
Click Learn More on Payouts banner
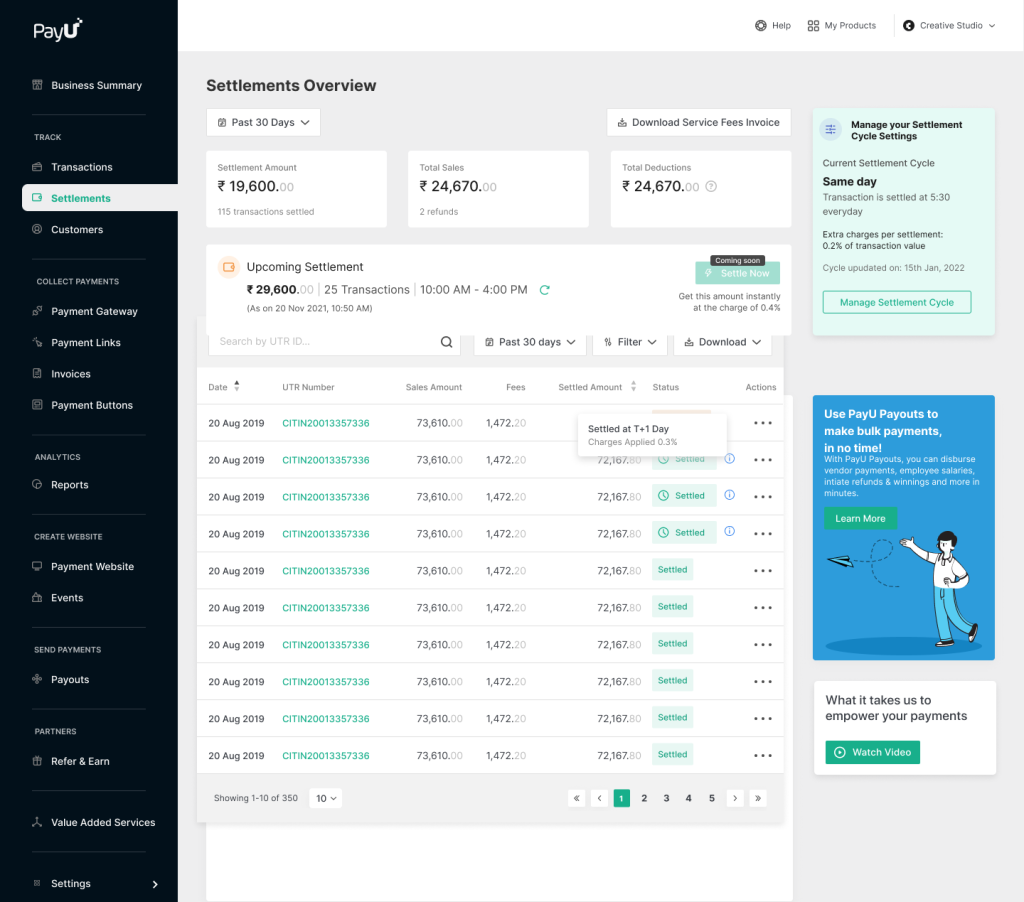coord(860,519)
